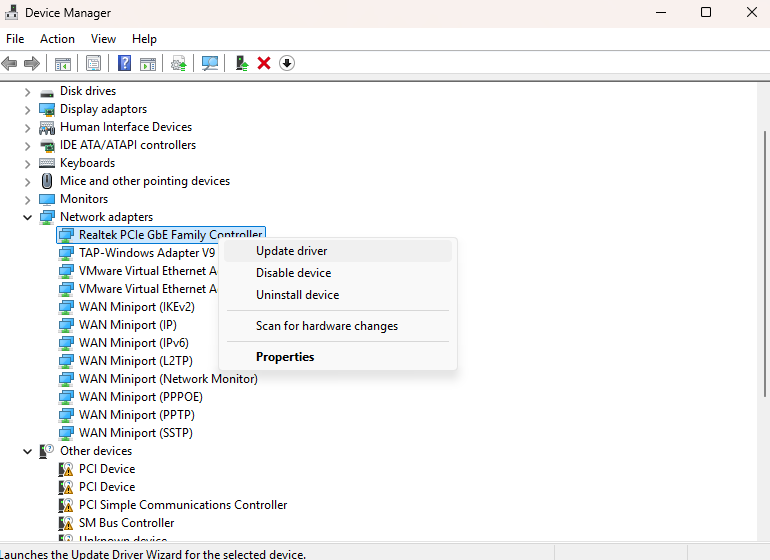
Task: Click the Help toolbar icon
Action: pyautogui.click(x=125, y=63)
